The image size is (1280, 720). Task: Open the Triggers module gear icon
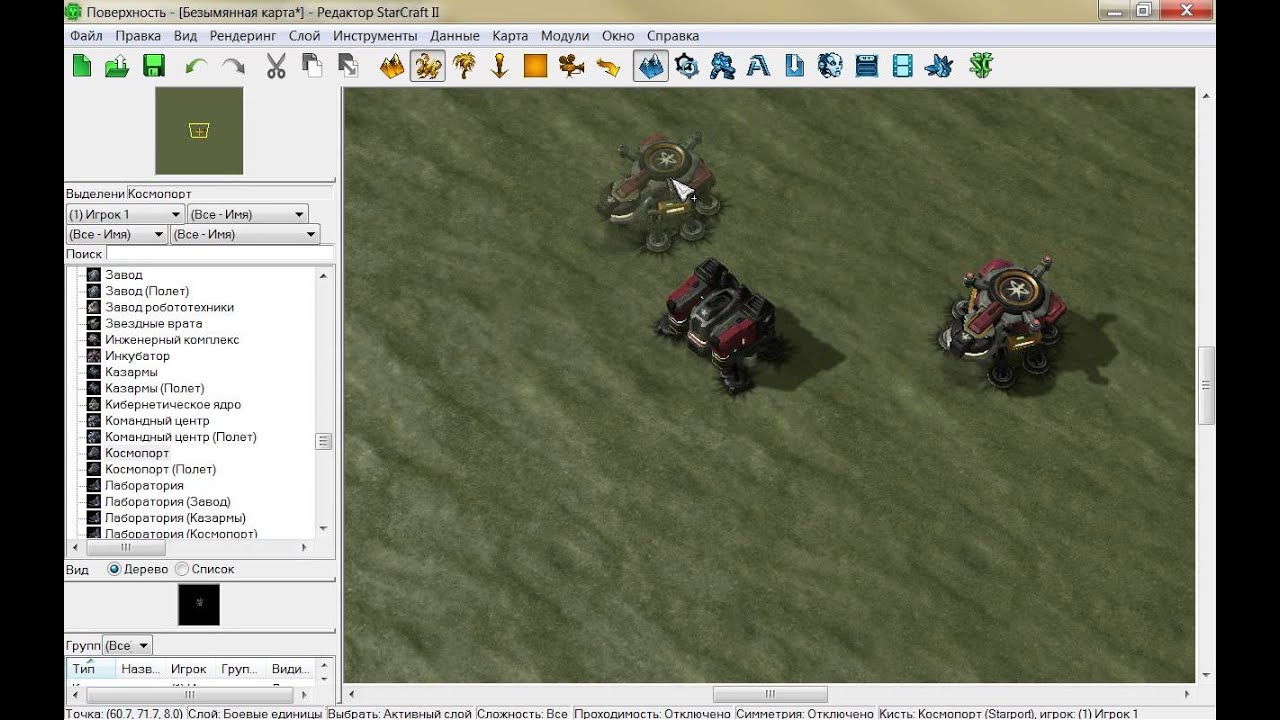point(687,67)
